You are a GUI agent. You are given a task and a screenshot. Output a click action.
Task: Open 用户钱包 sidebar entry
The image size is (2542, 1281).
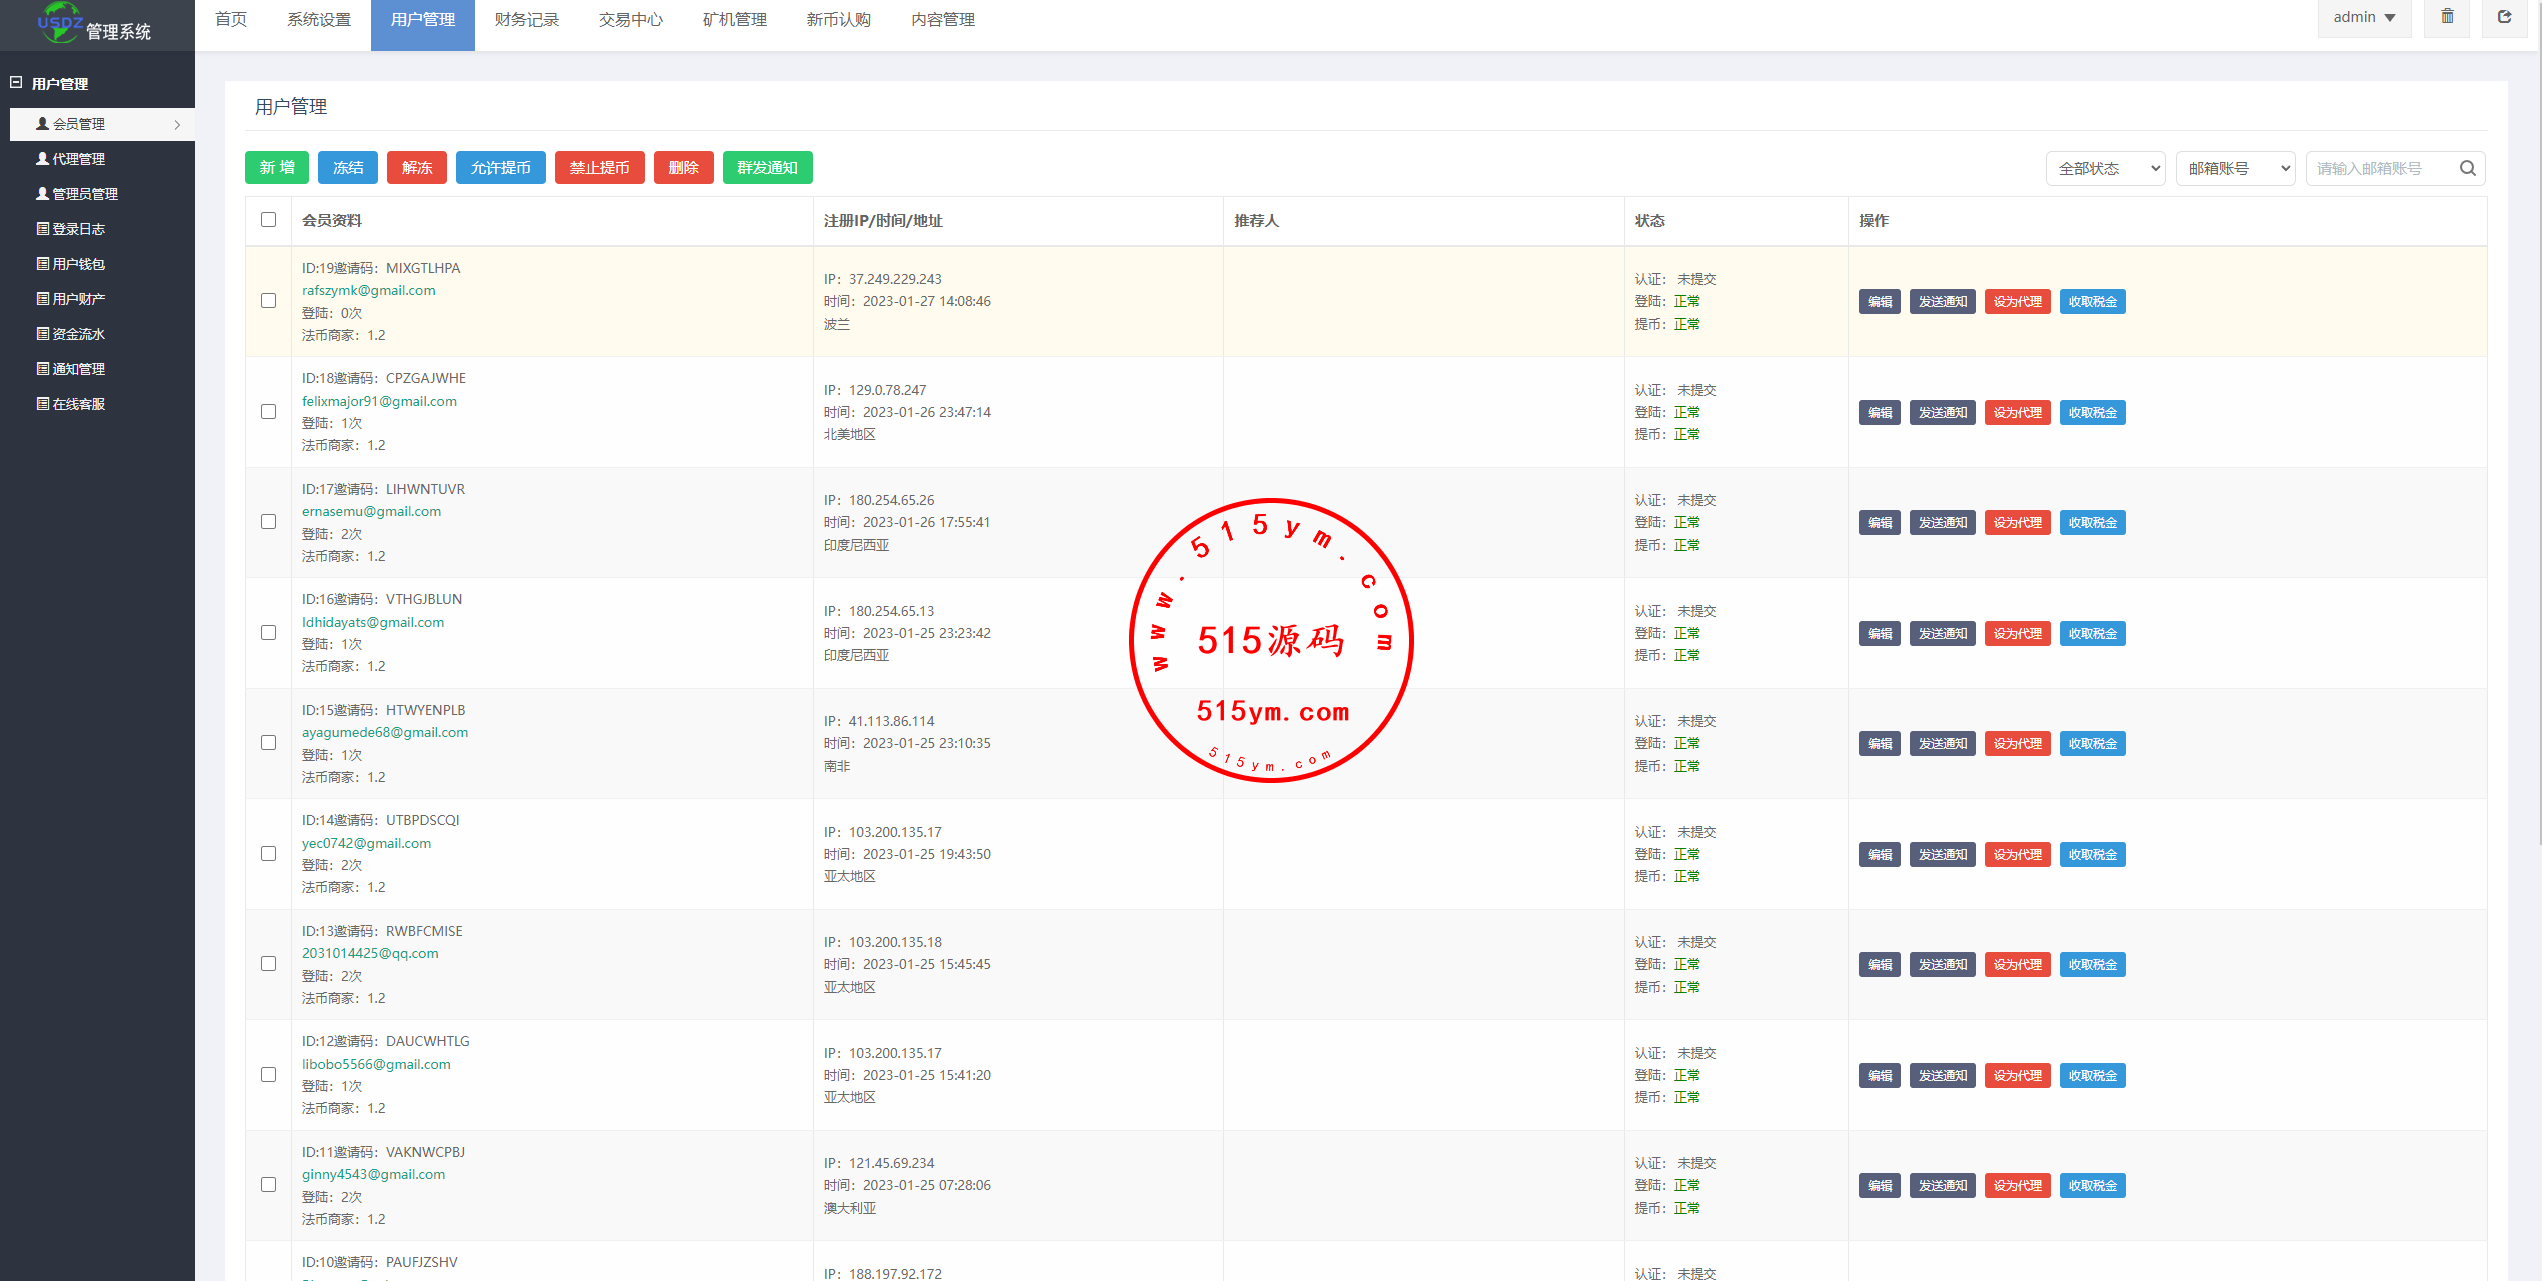pyautogui.click(x=79, y=264)
